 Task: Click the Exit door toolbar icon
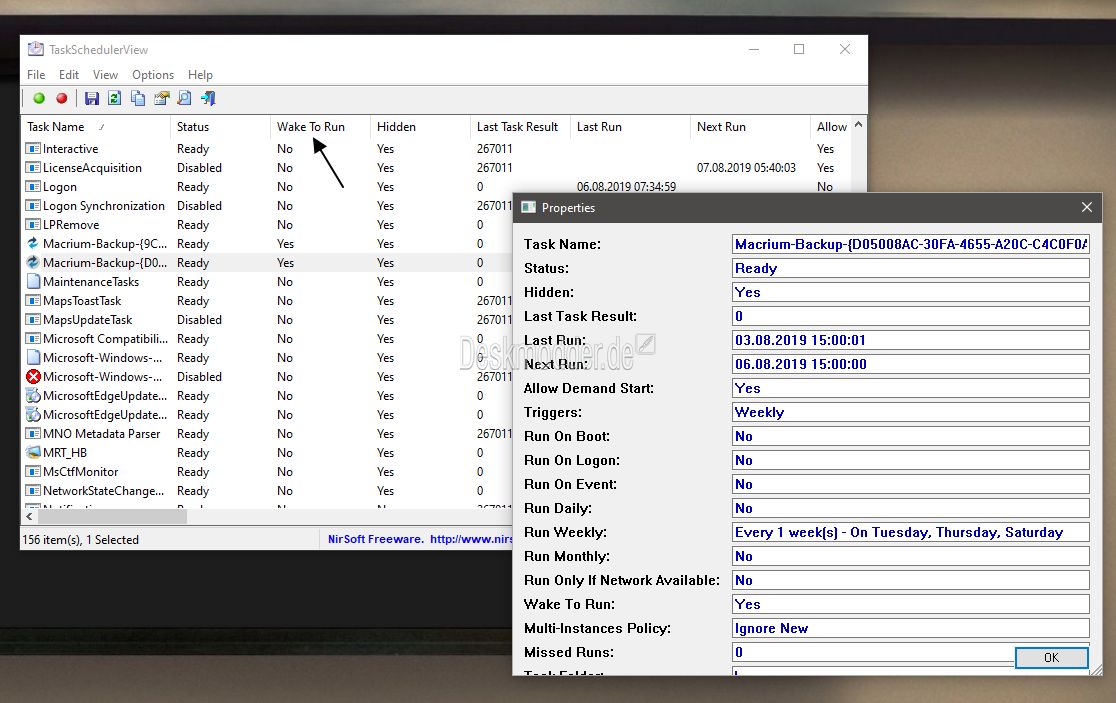pos(208,98)
